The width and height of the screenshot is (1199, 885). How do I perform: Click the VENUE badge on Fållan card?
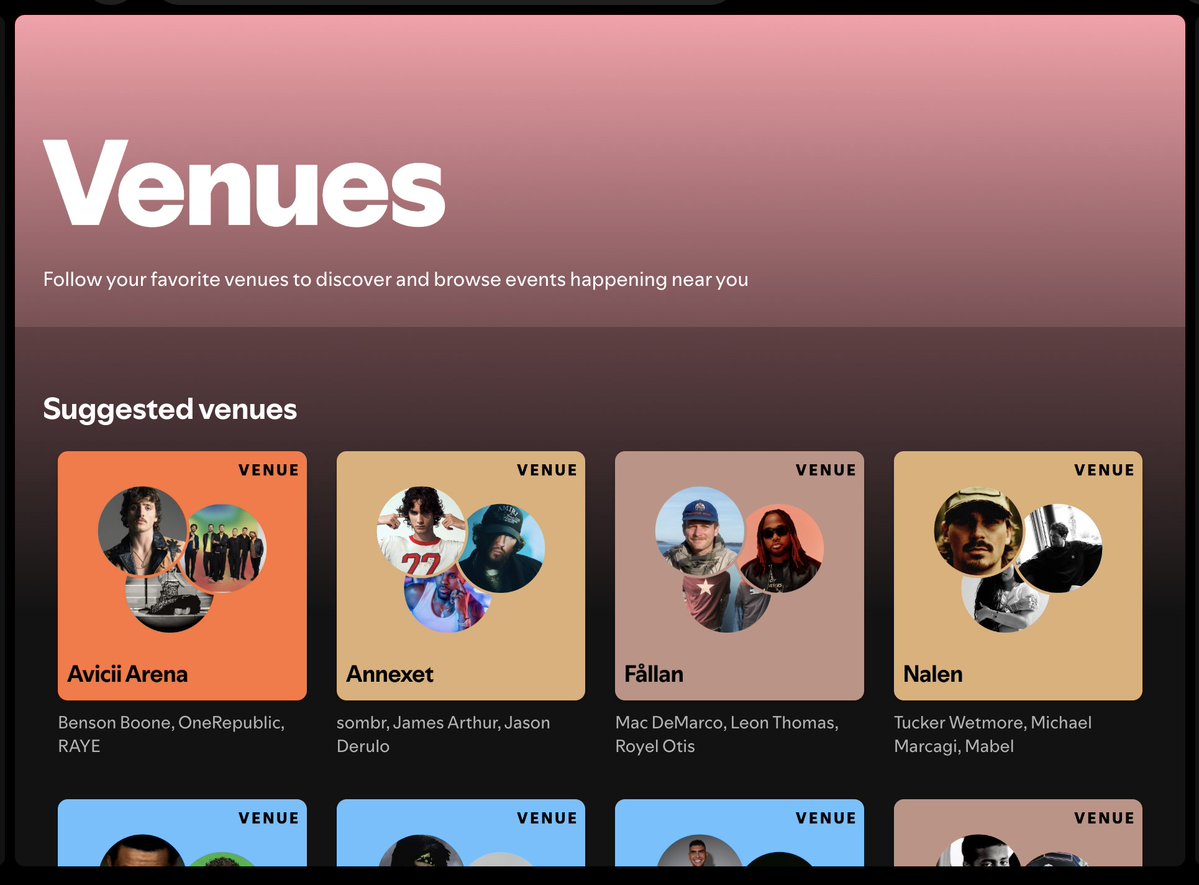(826, 470)
